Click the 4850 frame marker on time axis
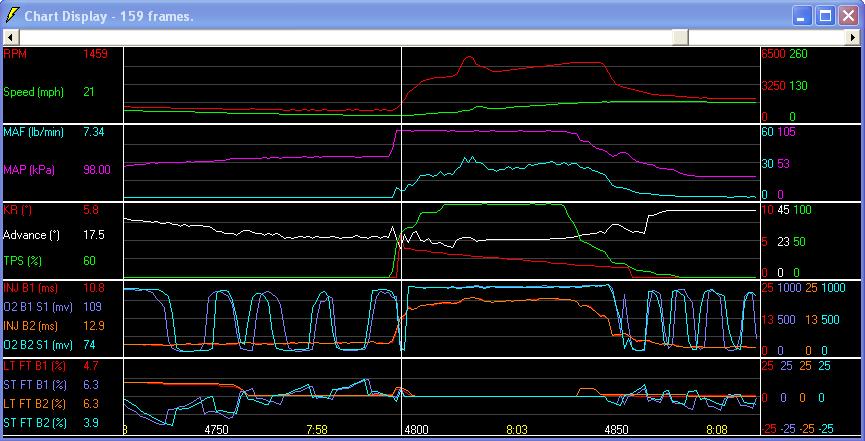The width and height of the screenshot is (865, 441). 617,430
